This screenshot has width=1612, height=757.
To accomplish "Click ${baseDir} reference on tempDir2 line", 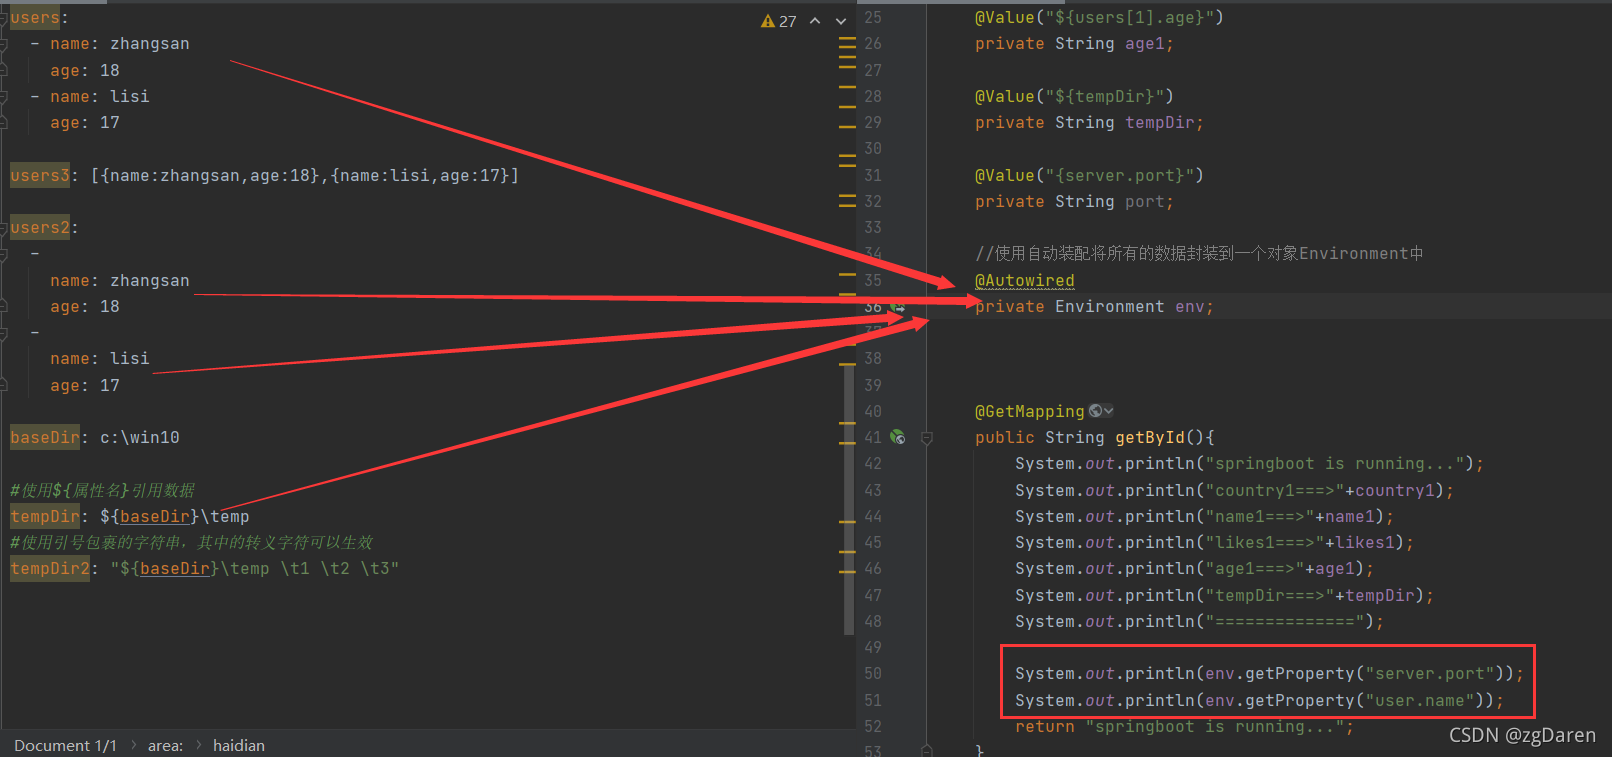I will click(170, 568).
